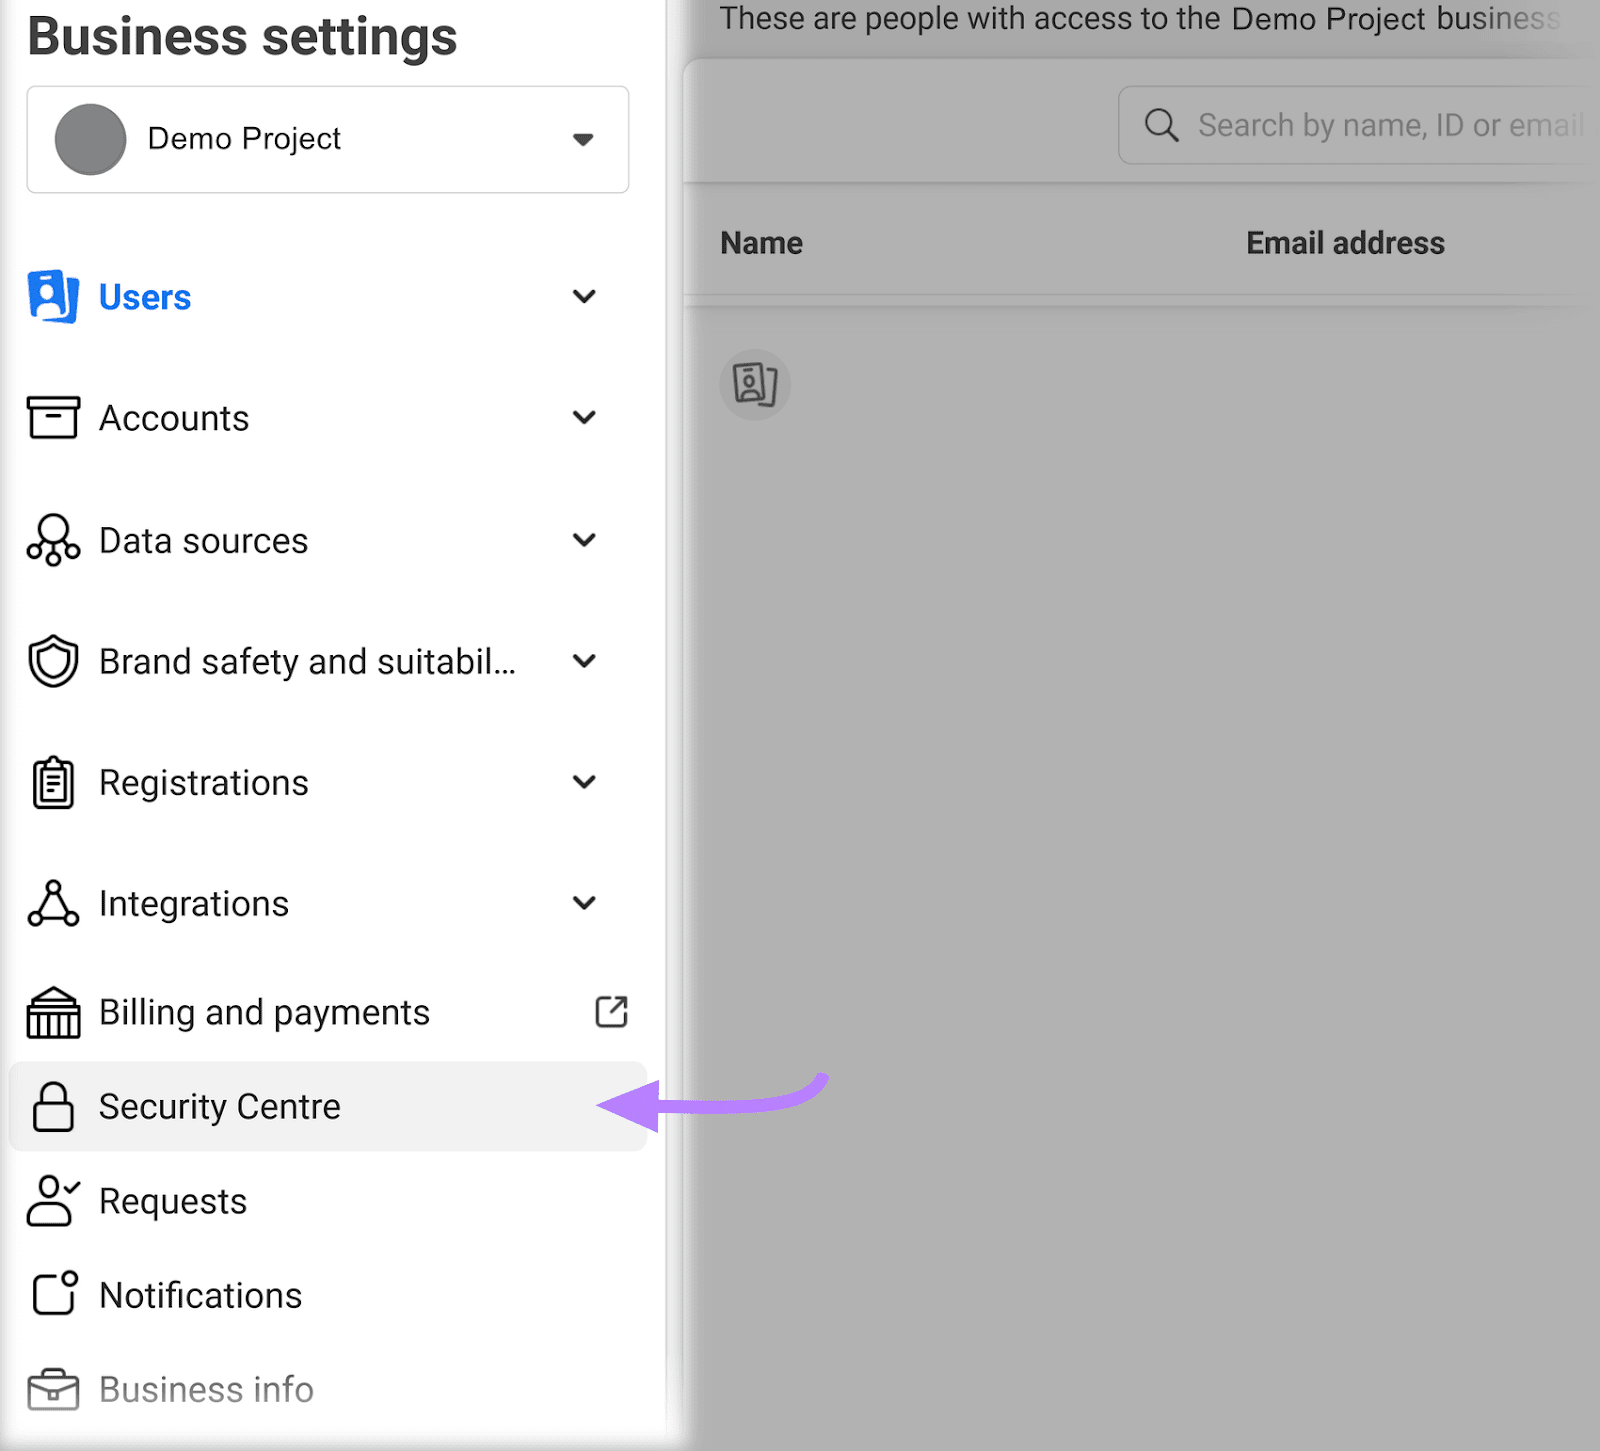Viewport: 1600px width, 1451px height.
Task: Click the Integrations nodes icon
Action: (x=52, y=903)
